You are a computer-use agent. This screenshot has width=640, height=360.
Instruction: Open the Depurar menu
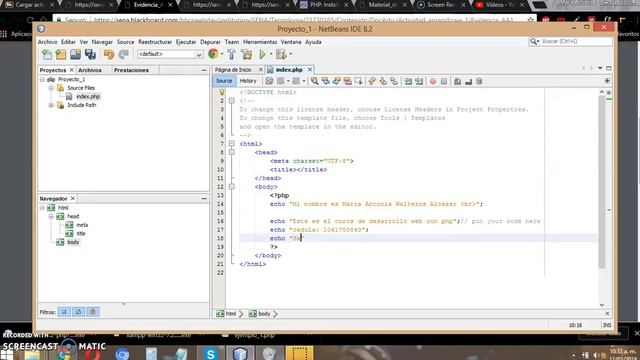(210, 42)
